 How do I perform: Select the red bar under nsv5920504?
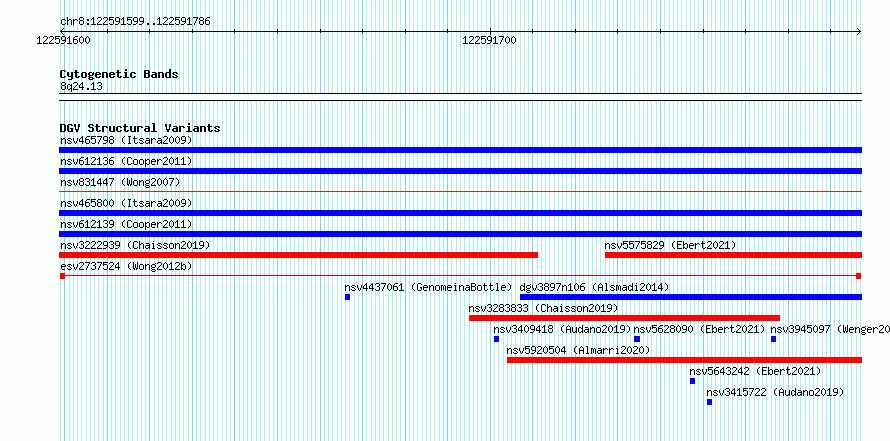click(x=685, y=360)
